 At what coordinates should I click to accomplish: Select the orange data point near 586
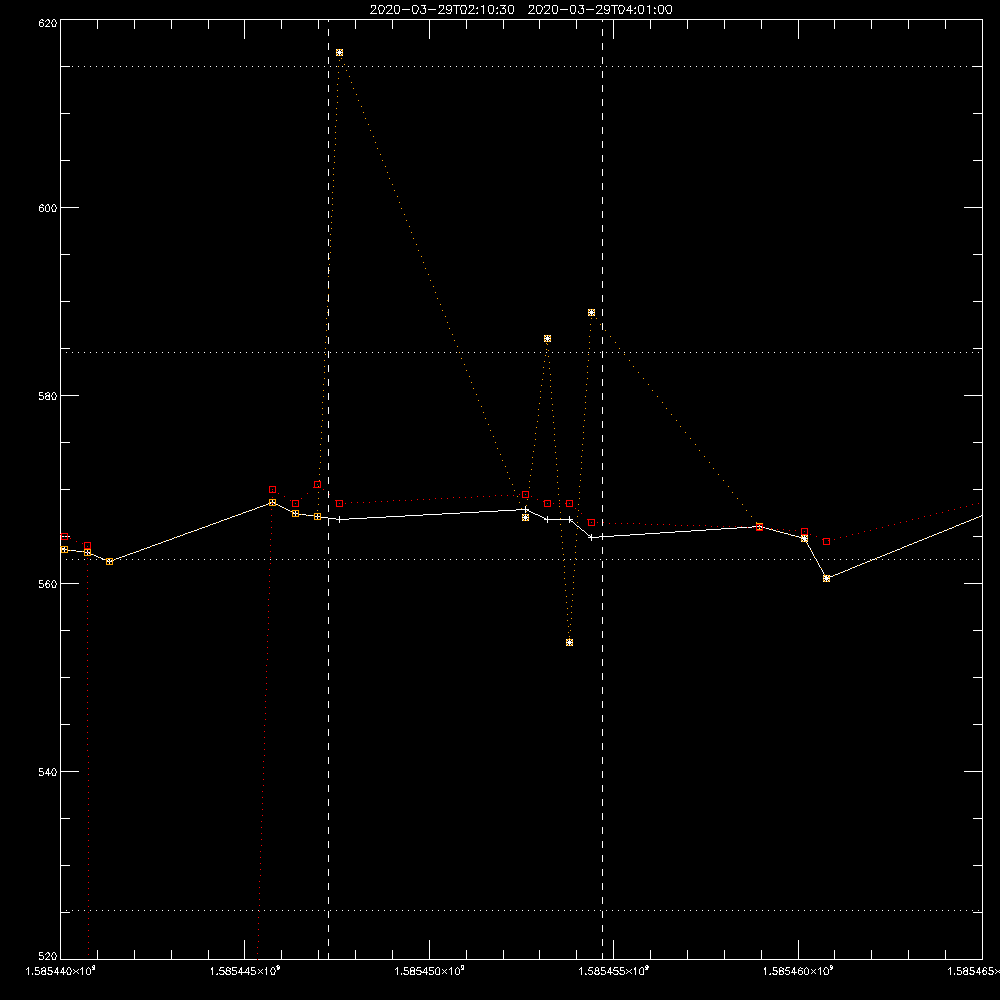(547, 339)
